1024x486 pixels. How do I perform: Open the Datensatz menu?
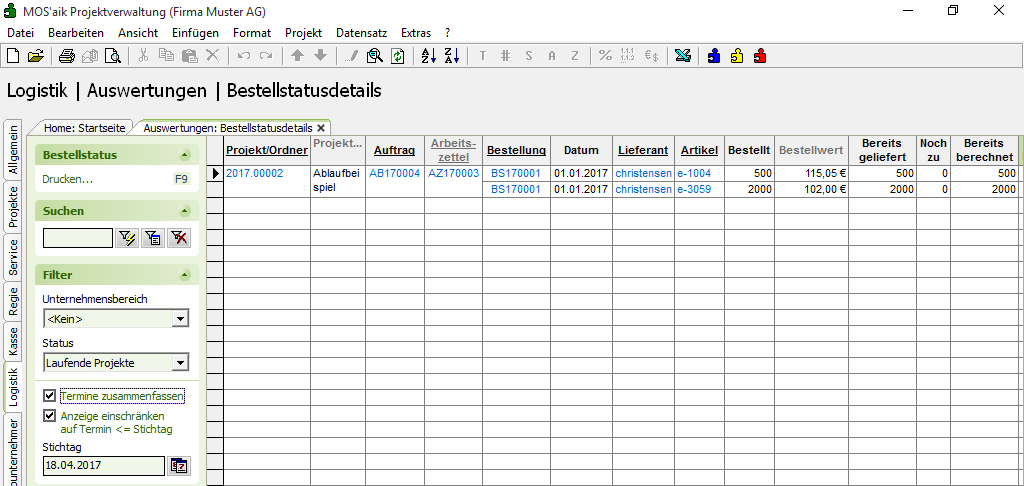tap(362, 33)
